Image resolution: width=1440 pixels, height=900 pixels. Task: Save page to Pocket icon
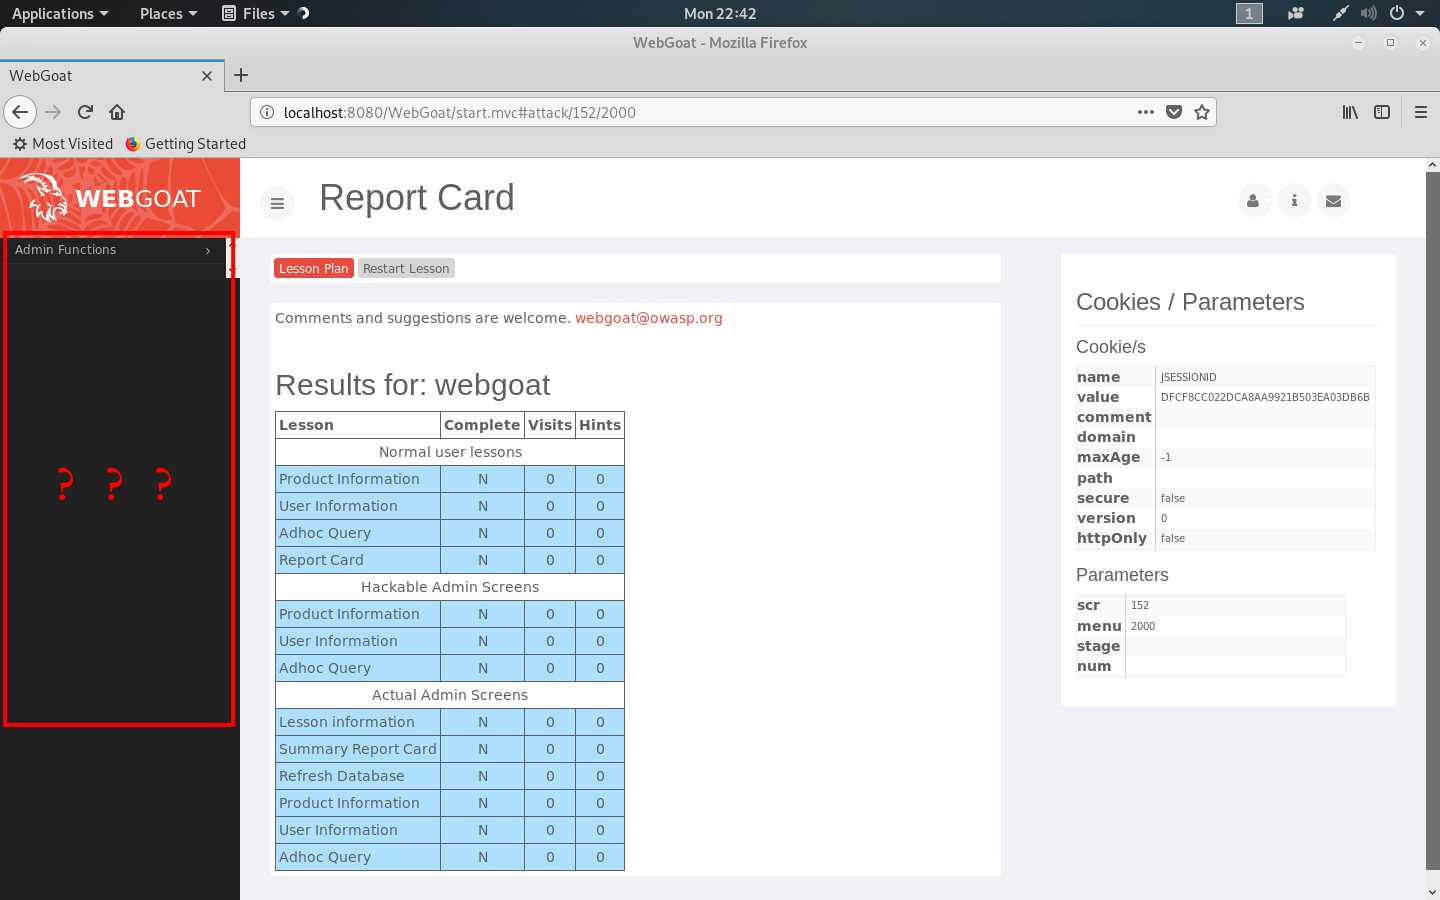1174,112
